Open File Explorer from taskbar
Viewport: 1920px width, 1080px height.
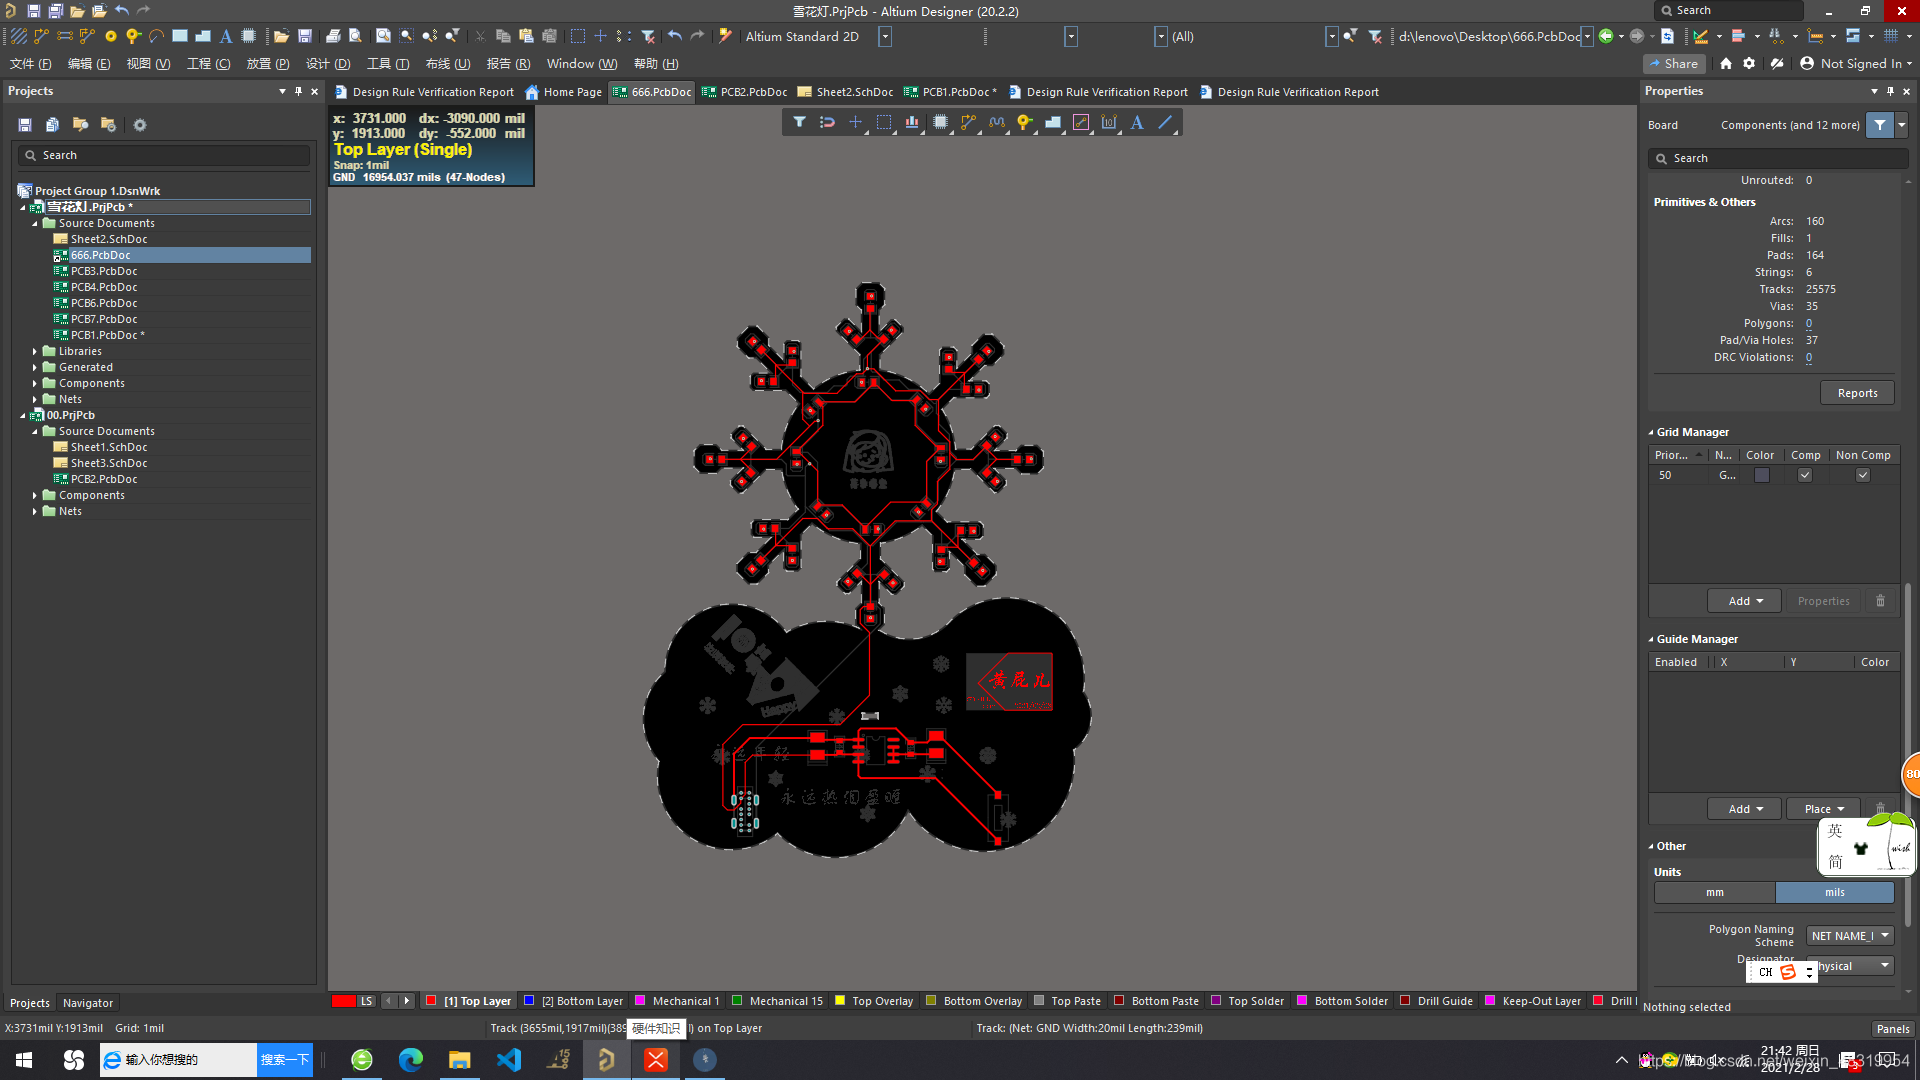point(459,1060)
